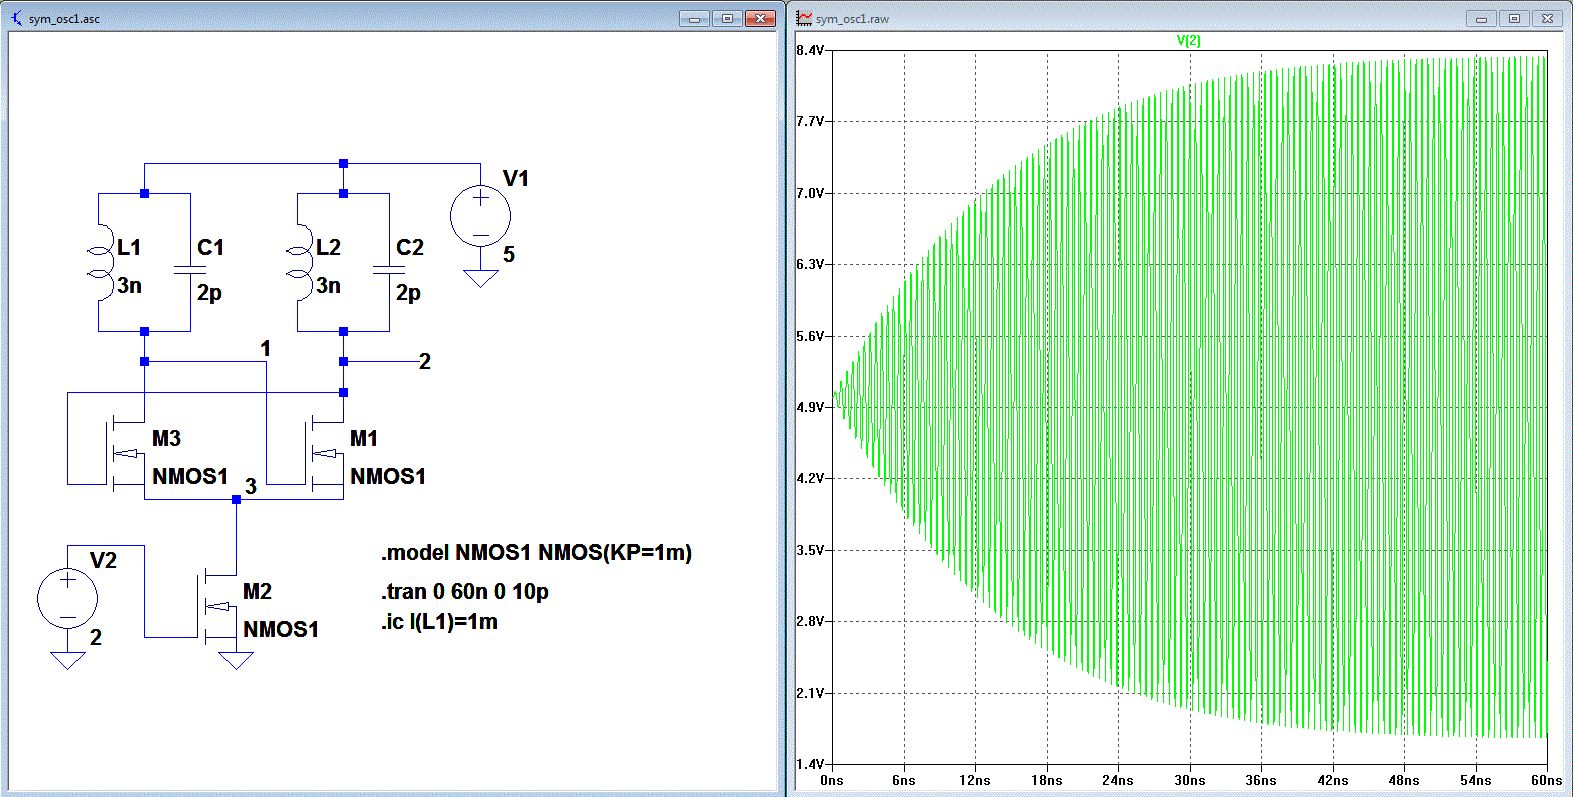Click the .tran 0 60n 0 10p directive
Viewport: 1573px width, 797px height.
coord(464,592)
